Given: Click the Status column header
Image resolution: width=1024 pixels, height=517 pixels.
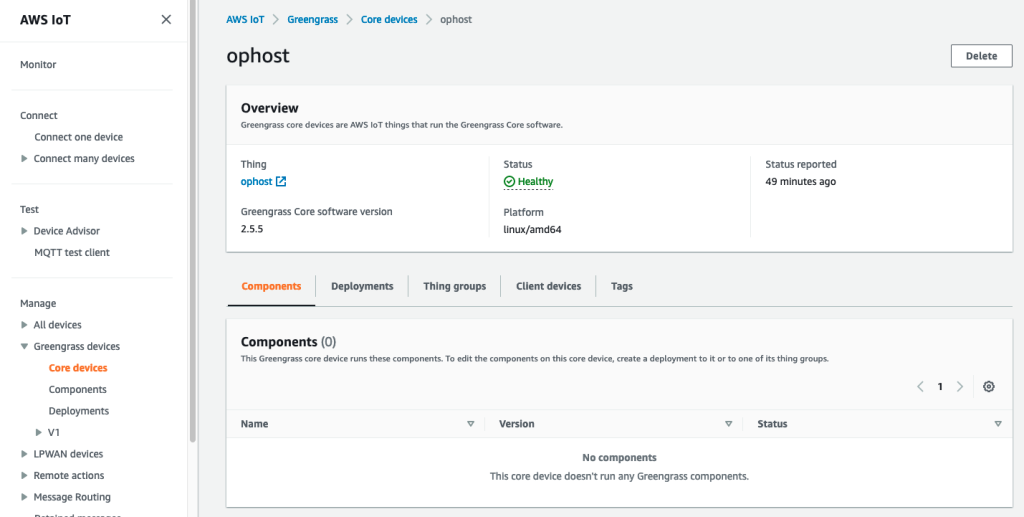Looking at the screenshot, I should tap(772, 424).
